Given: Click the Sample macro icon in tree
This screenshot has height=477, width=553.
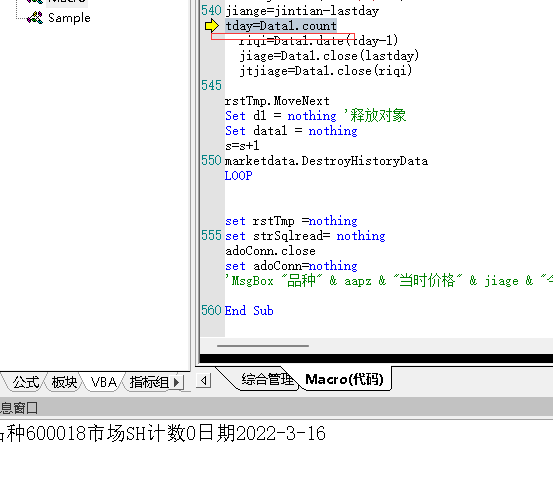Looking at the screenshot, I should point(35,18).
